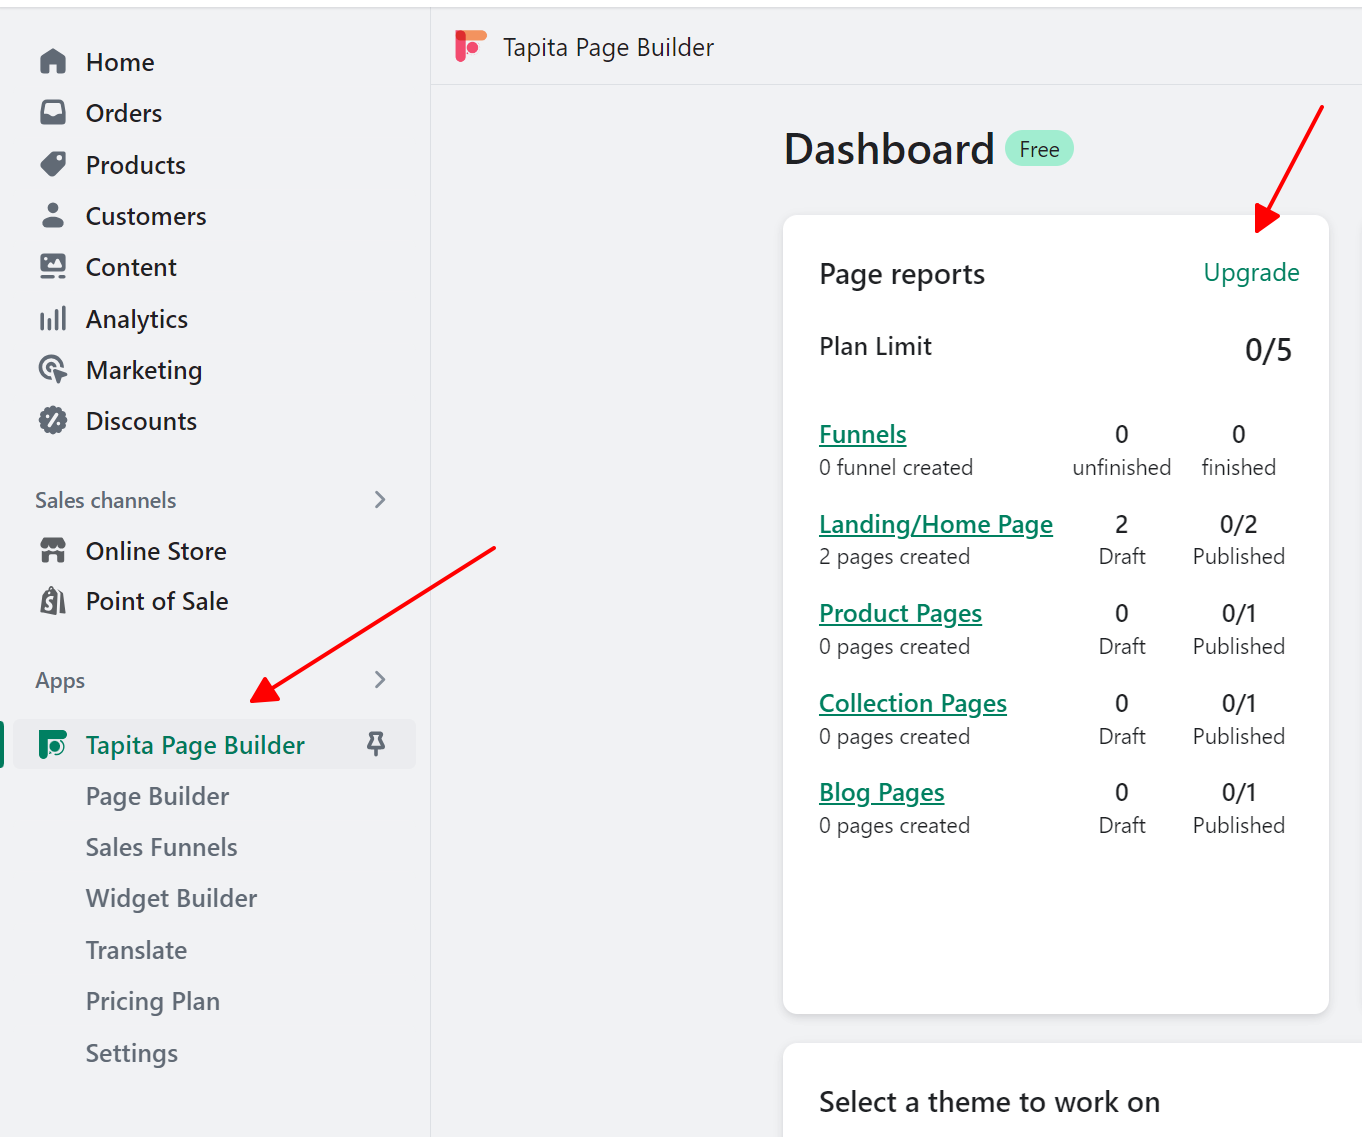The image size is (1362, 1137).
Task: Click the Product Pages 0/1 Published value
Action: 1238,613
